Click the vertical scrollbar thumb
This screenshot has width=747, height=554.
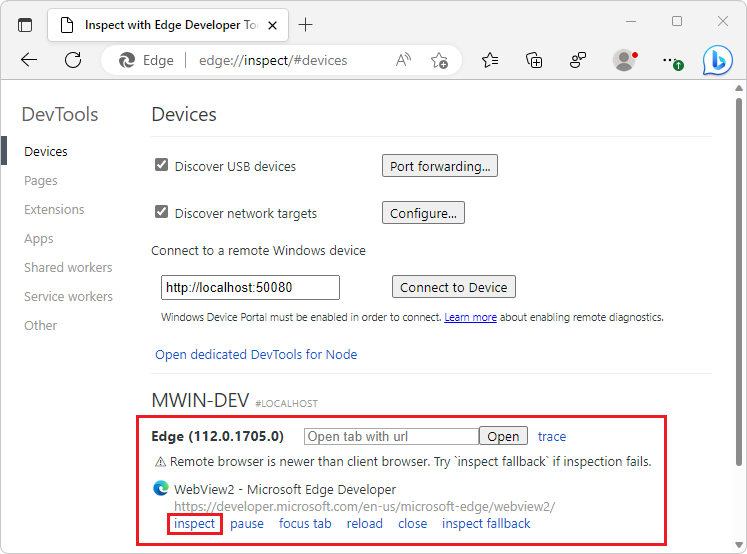point(739,281)
